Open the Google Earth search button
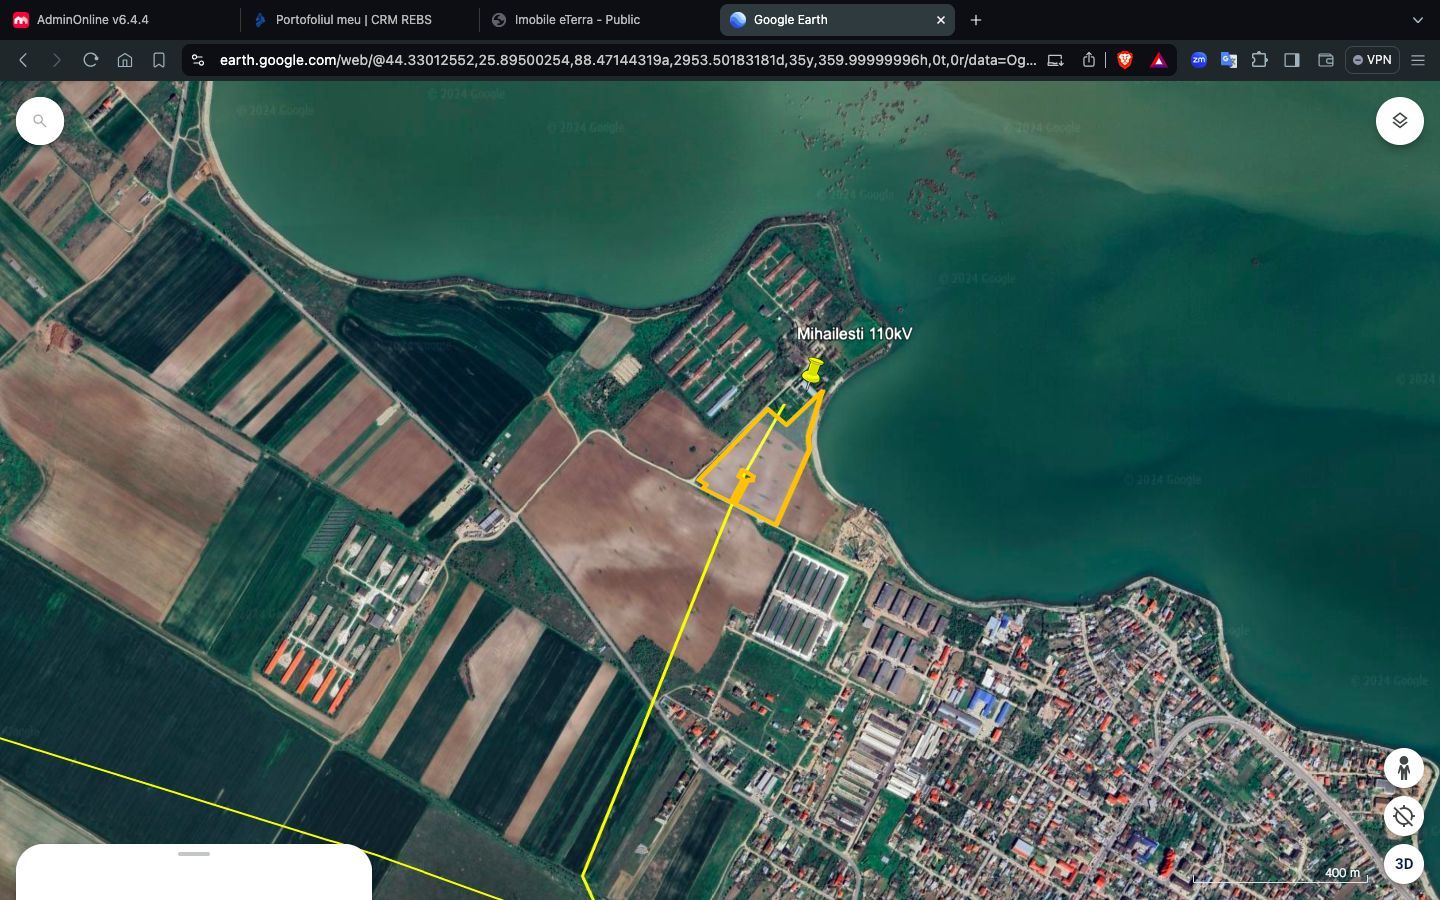The image size is (1440, 900). coord(40,121)
